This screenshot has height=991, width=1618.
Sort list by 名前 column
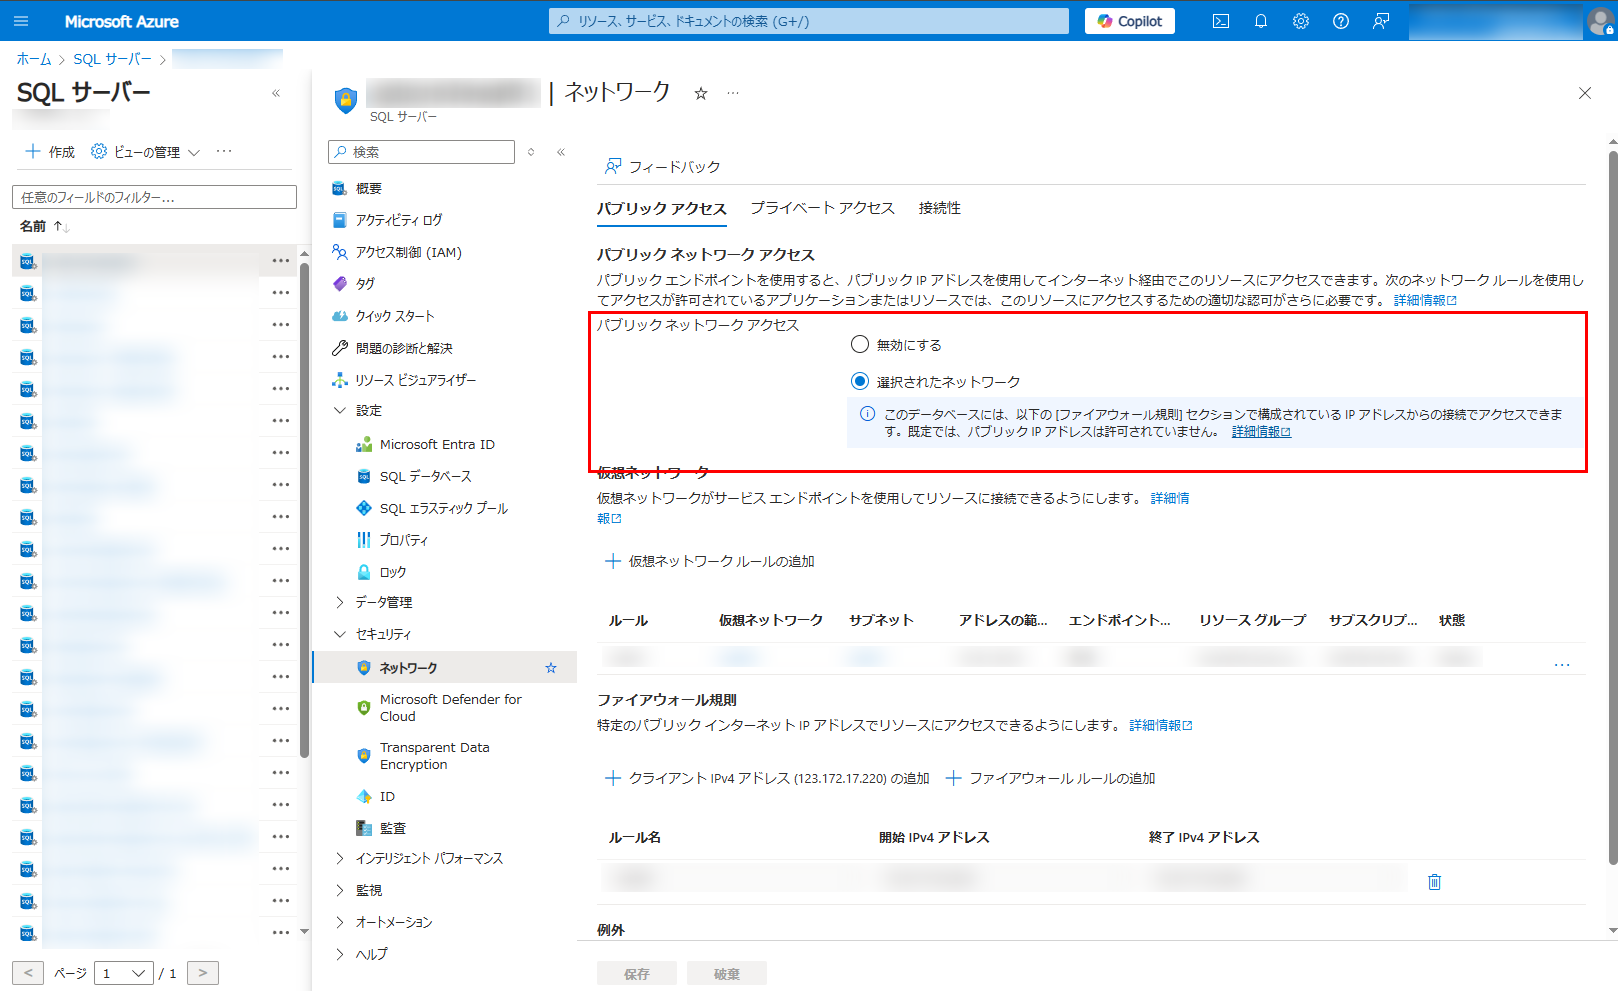point(44,227)
